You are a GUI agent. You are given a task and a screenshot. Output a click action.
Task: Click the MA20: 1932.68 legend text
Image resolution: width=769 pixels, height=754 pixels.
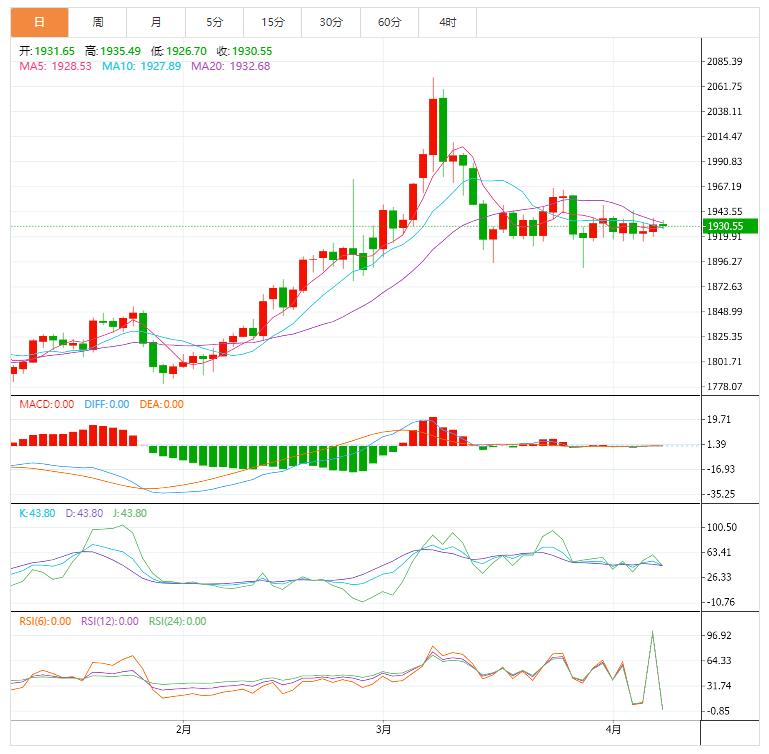click(231, 66)
